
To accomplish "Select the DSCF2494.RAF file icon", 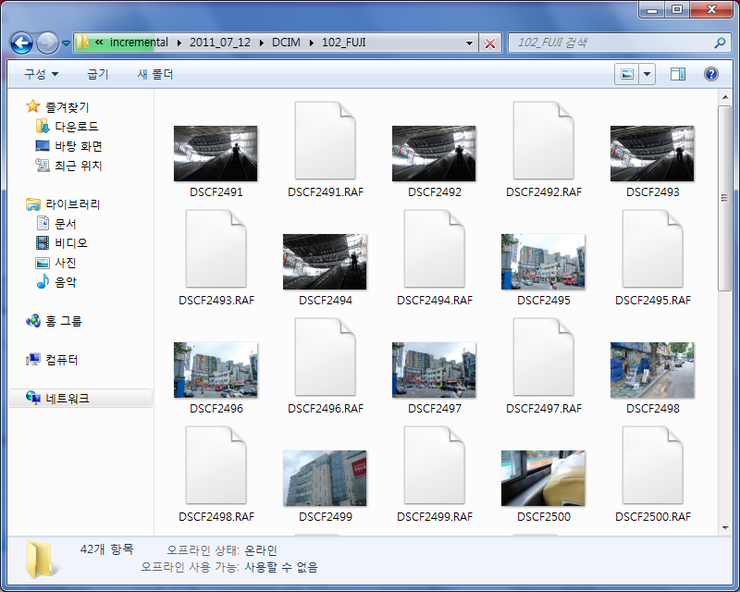I will click(x=435, y=249).
